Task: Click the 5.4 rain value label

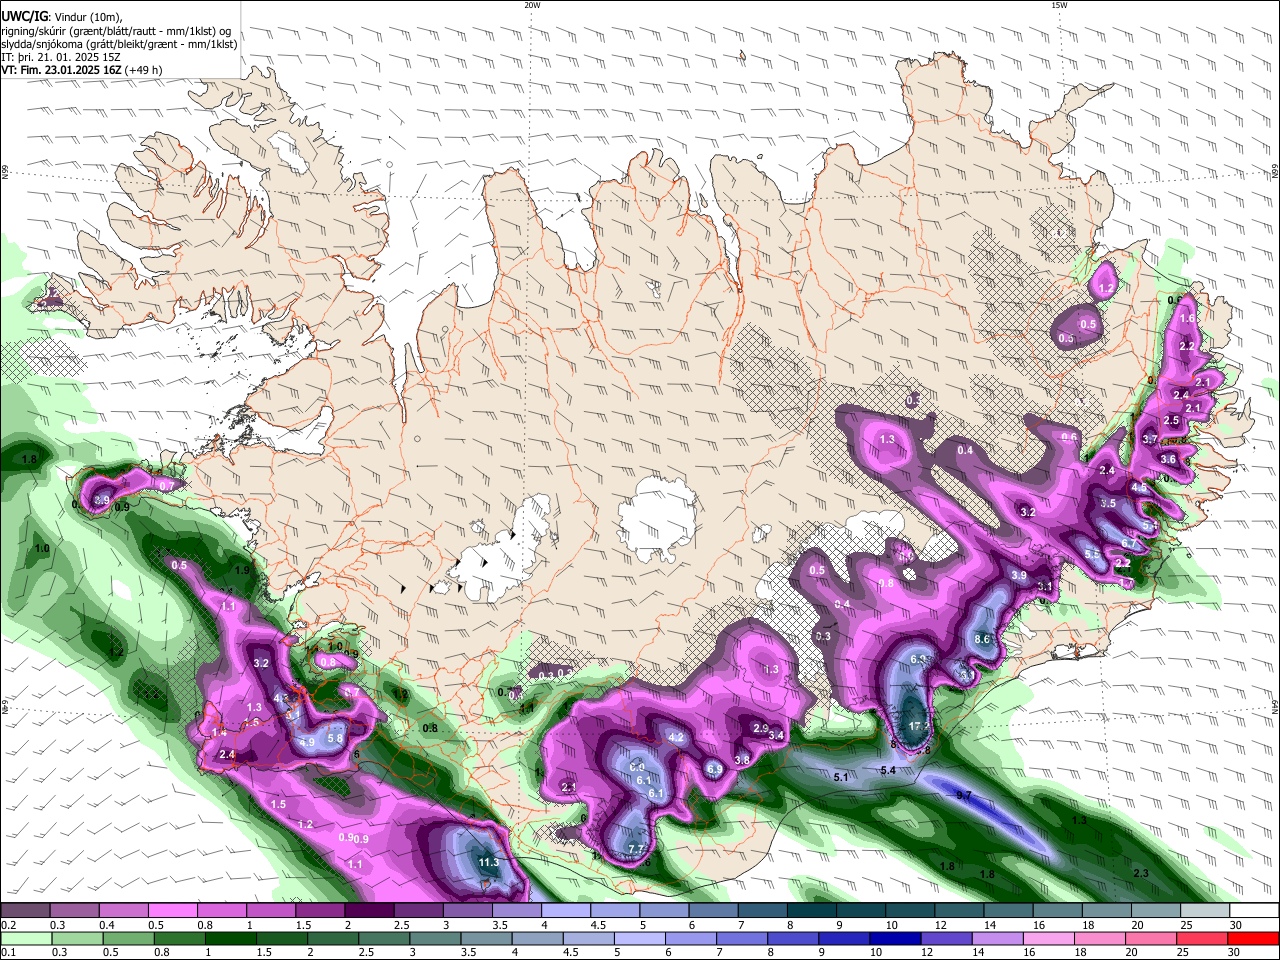Action: 887,770
